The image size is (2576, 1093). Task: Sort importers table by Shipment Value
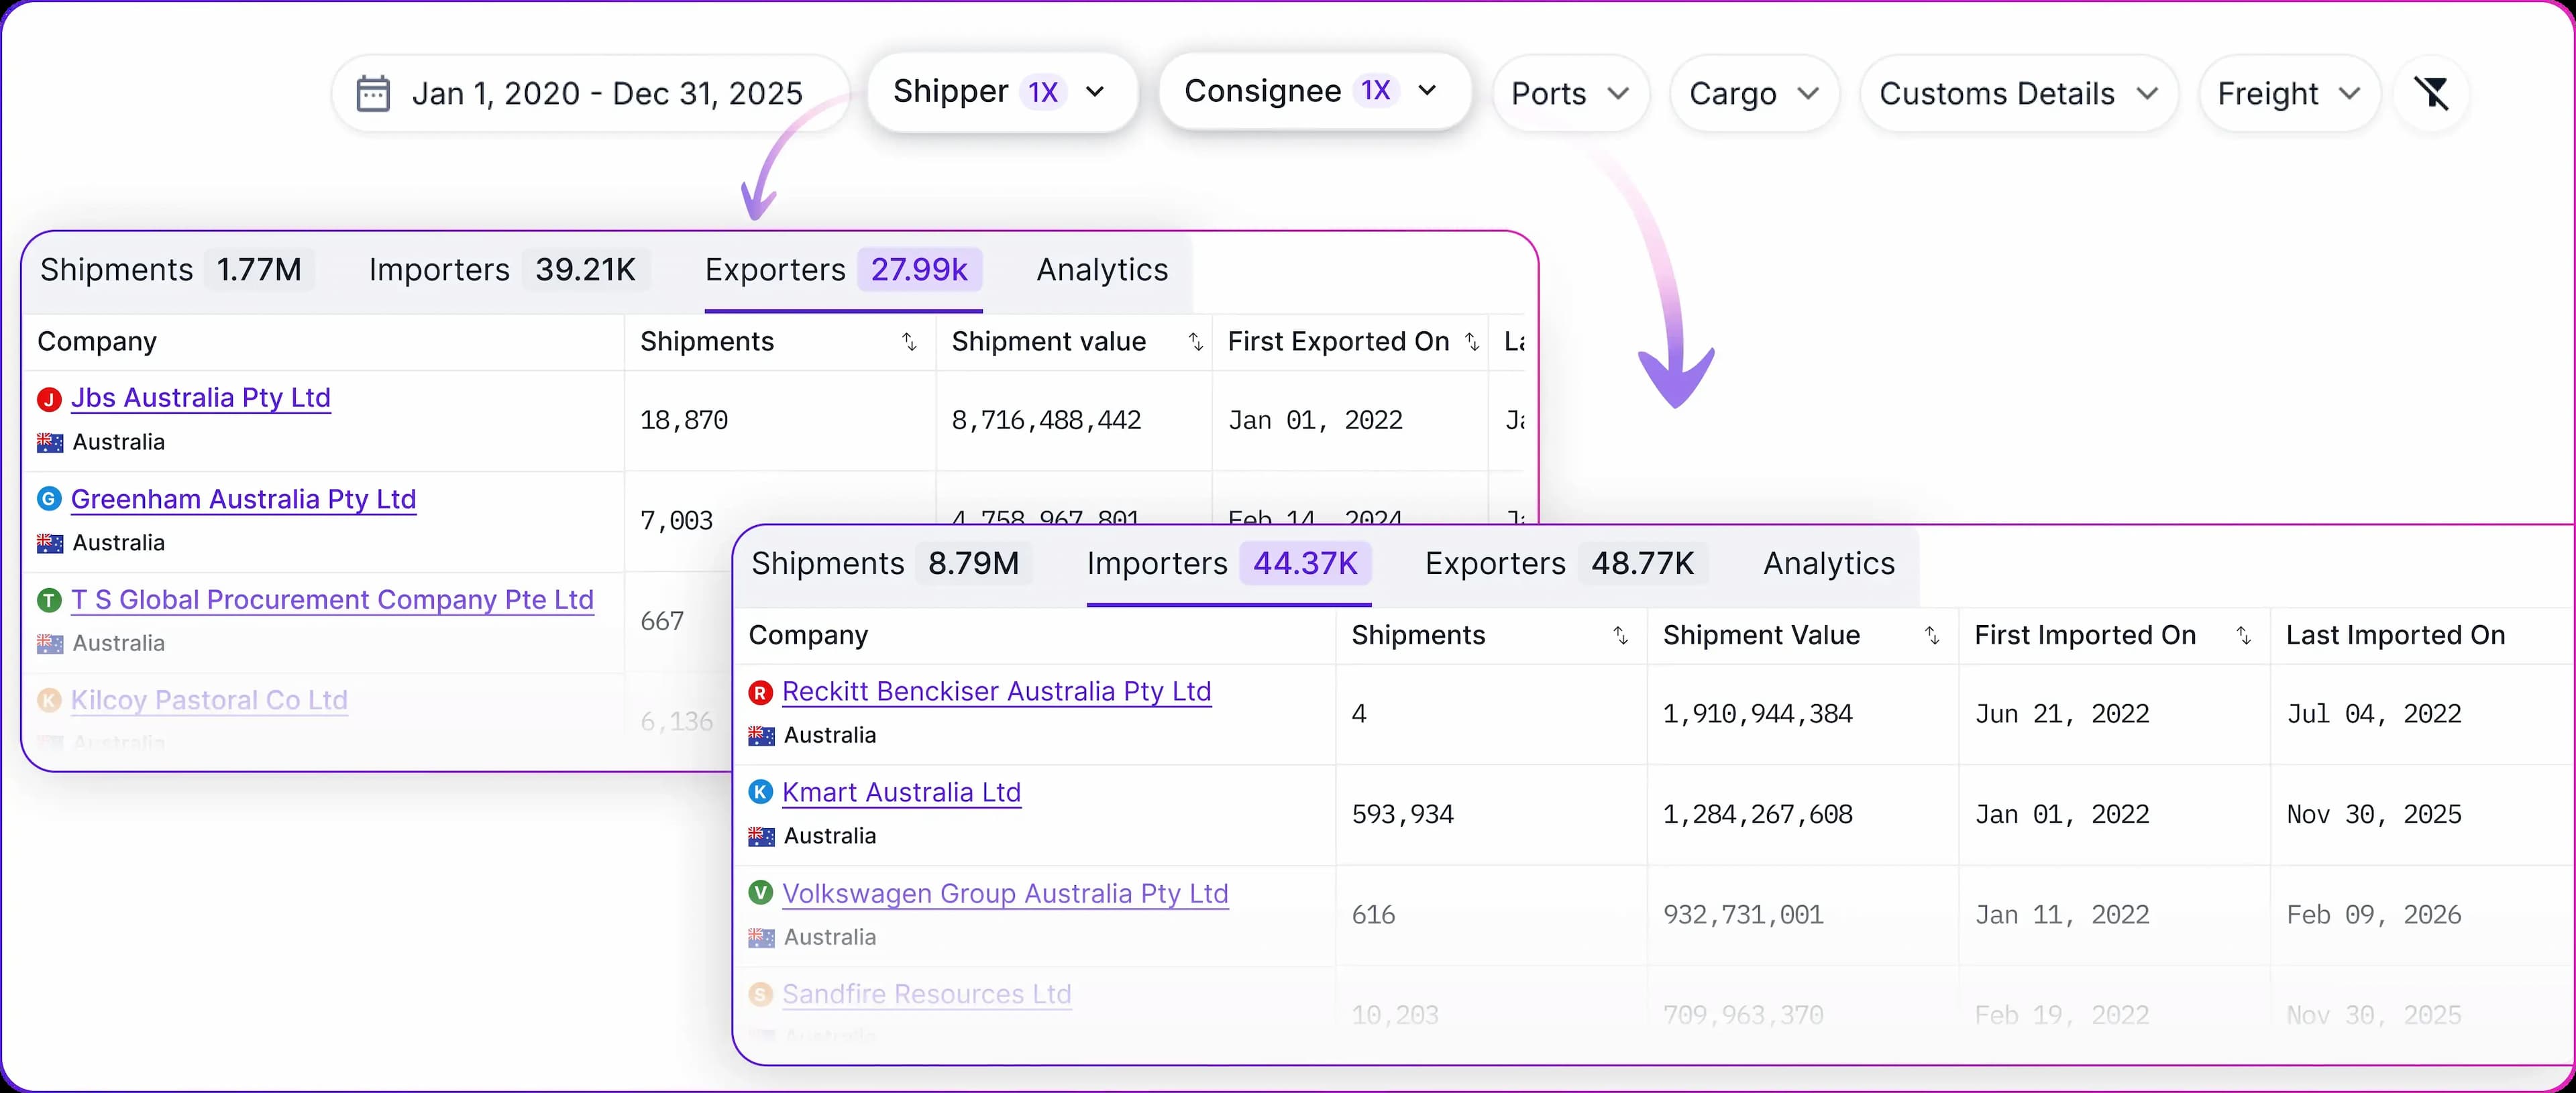[x=1932, y=636]
